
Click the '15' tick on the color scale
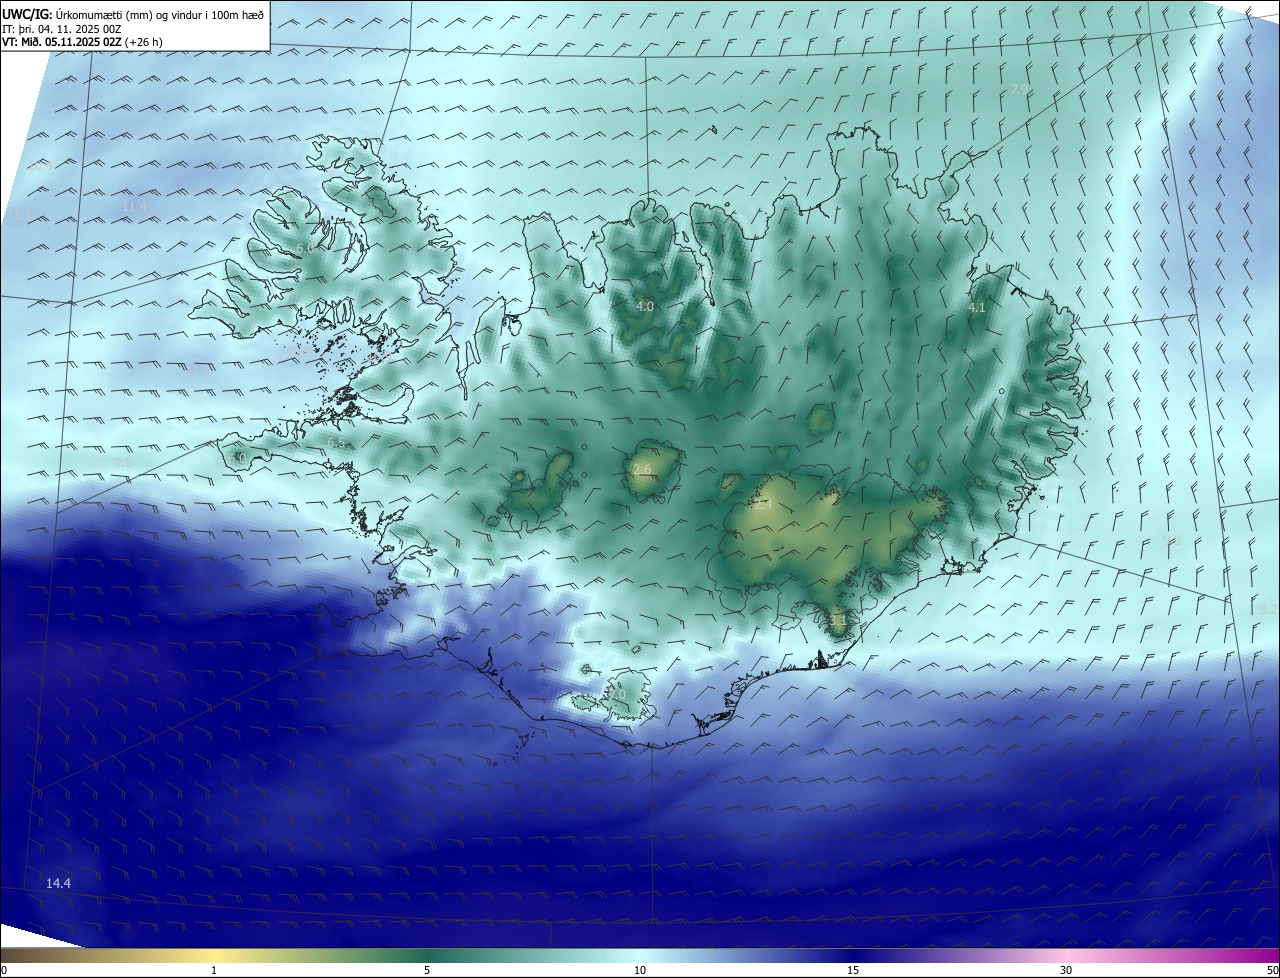tap(853, 970)
